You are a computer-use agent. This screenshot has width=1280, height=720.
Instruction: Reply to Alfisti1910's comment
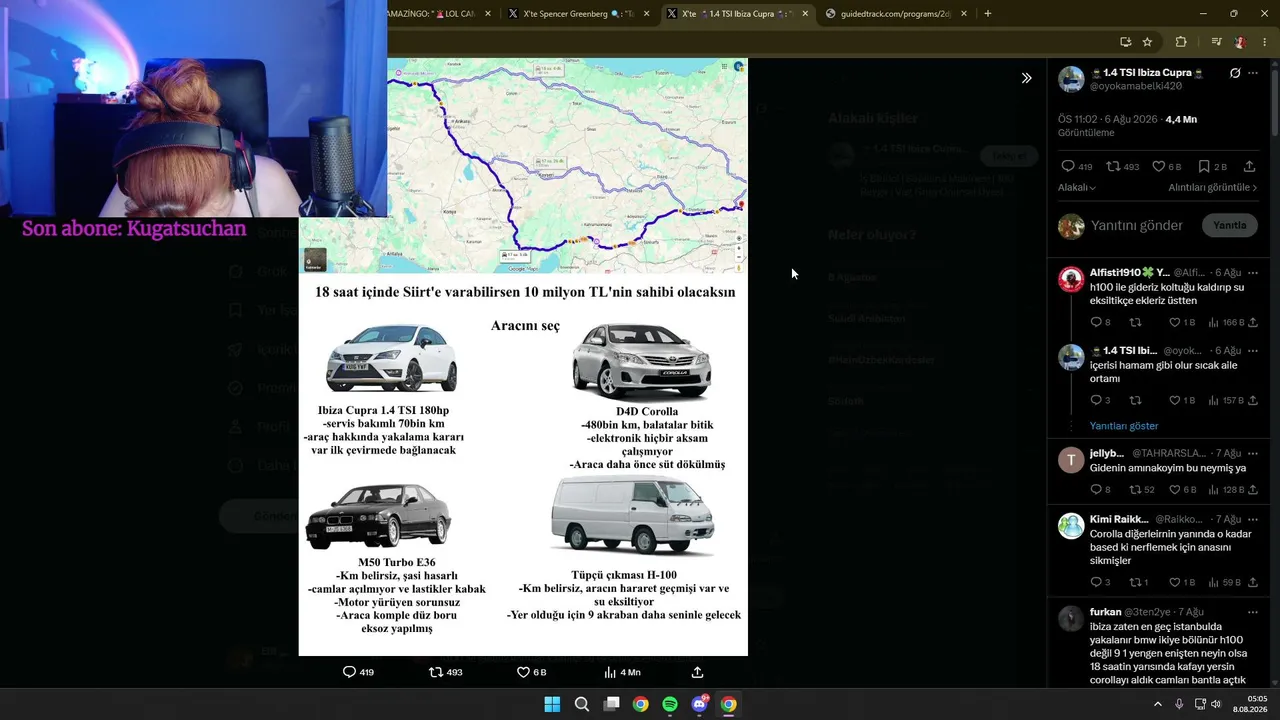click(x=1100, y=322)
